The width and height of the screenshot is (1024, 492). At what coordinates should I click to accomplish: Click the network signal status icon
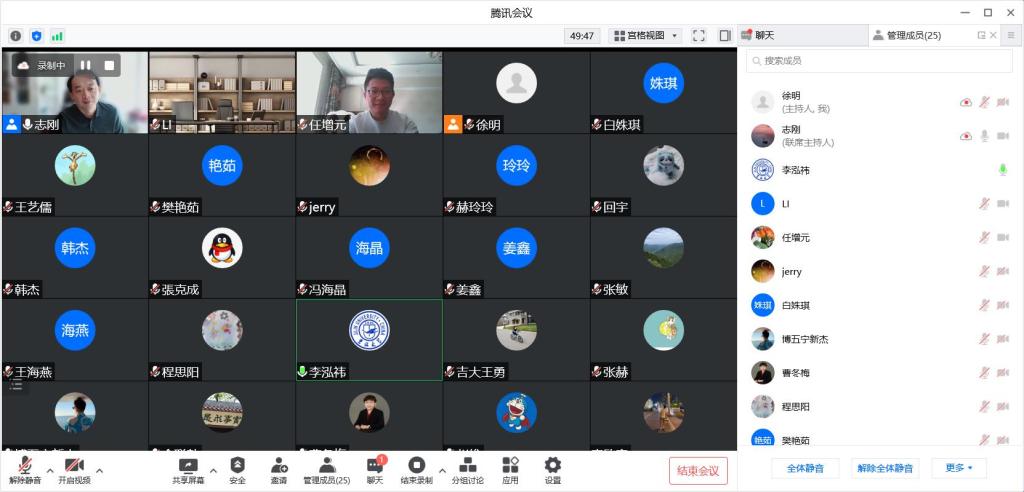click(57, 36)
